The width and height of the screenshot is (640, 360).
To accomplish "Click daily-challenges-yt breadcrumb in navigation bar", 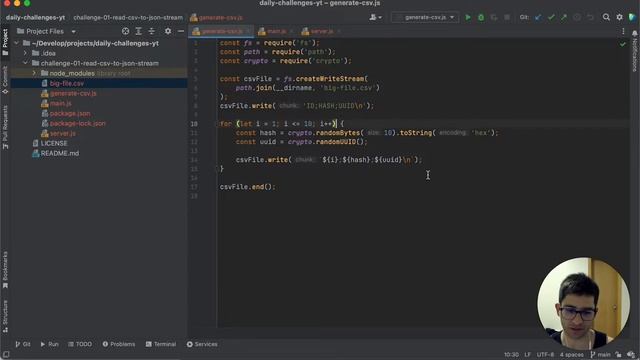I will [x=35, y=18].
